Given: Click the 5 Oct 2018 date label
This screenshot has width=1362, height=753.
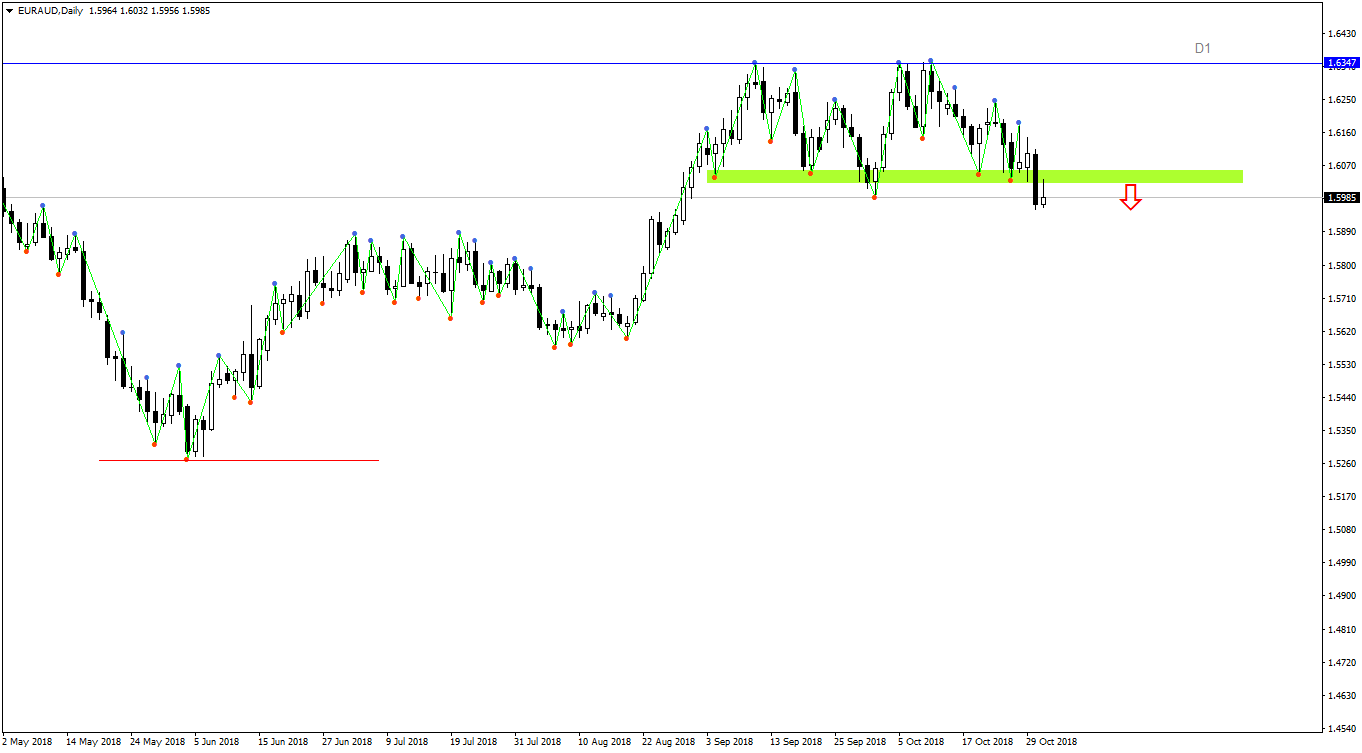Looking at the screenshot, I should pyautogui.click(x=921, y=742).
